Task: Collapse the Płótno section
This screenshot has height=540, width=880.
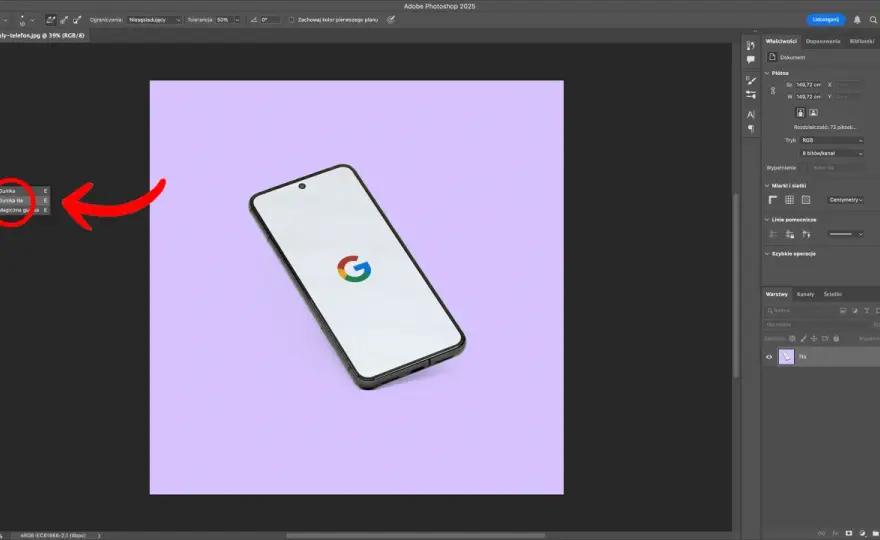Action: coord(767,73)
